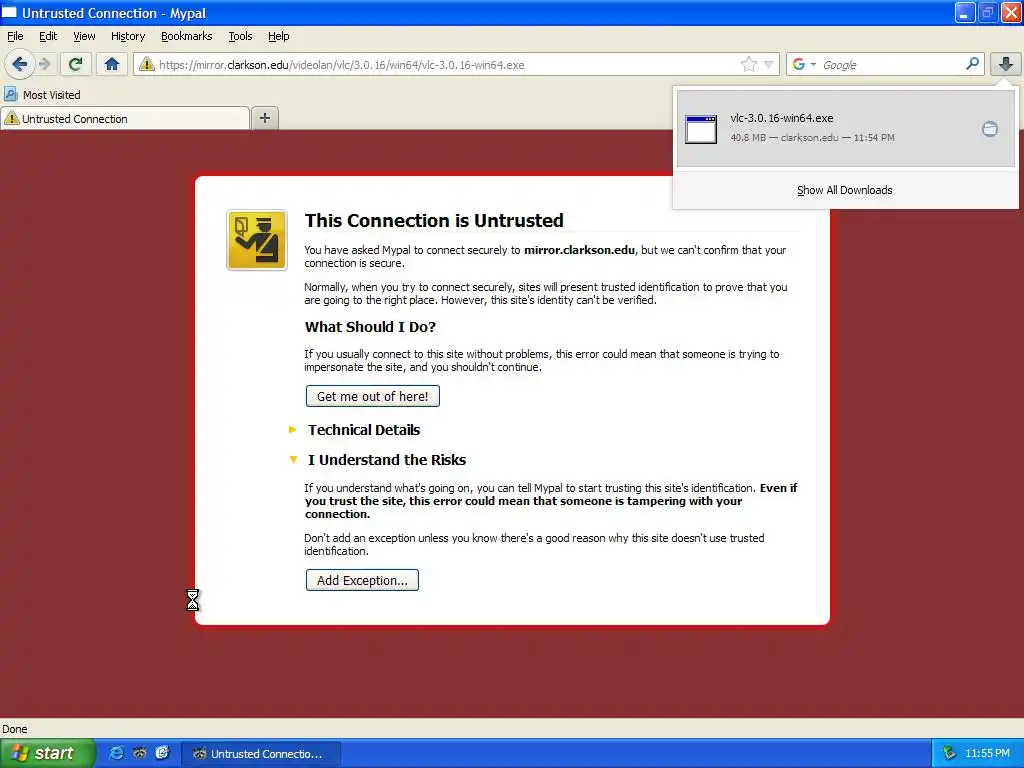Open the Tools menu
The image size is (1024, 768).
click(240, 36)
